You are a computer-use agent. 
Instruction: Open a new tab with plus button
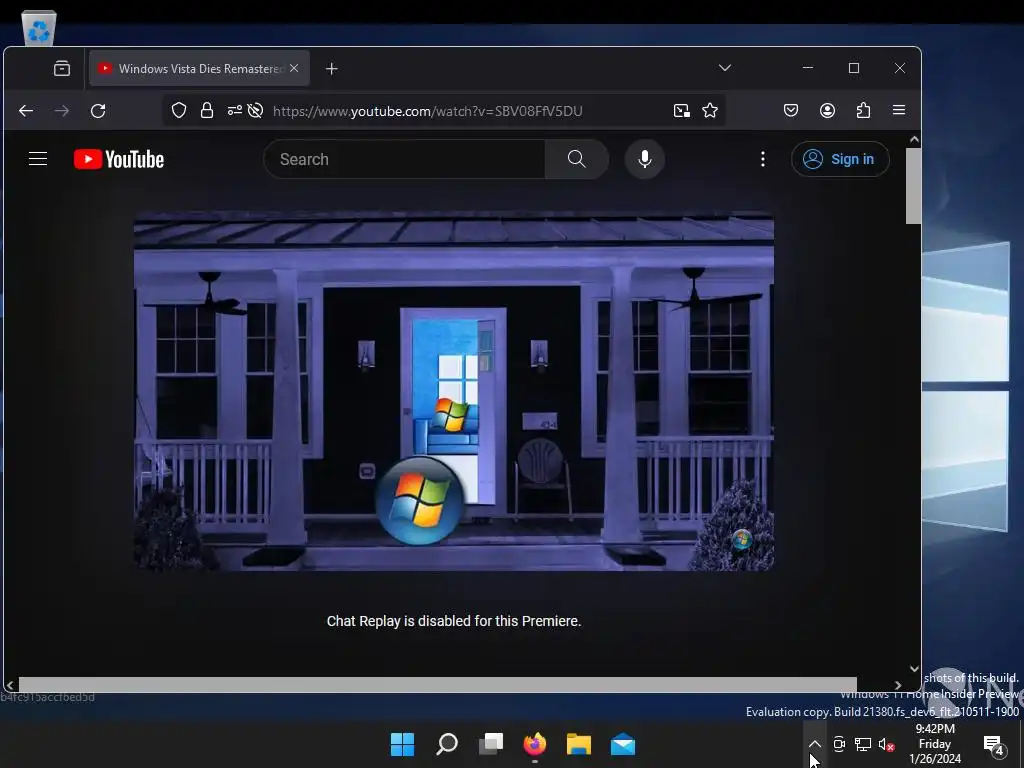click(332, 69)
